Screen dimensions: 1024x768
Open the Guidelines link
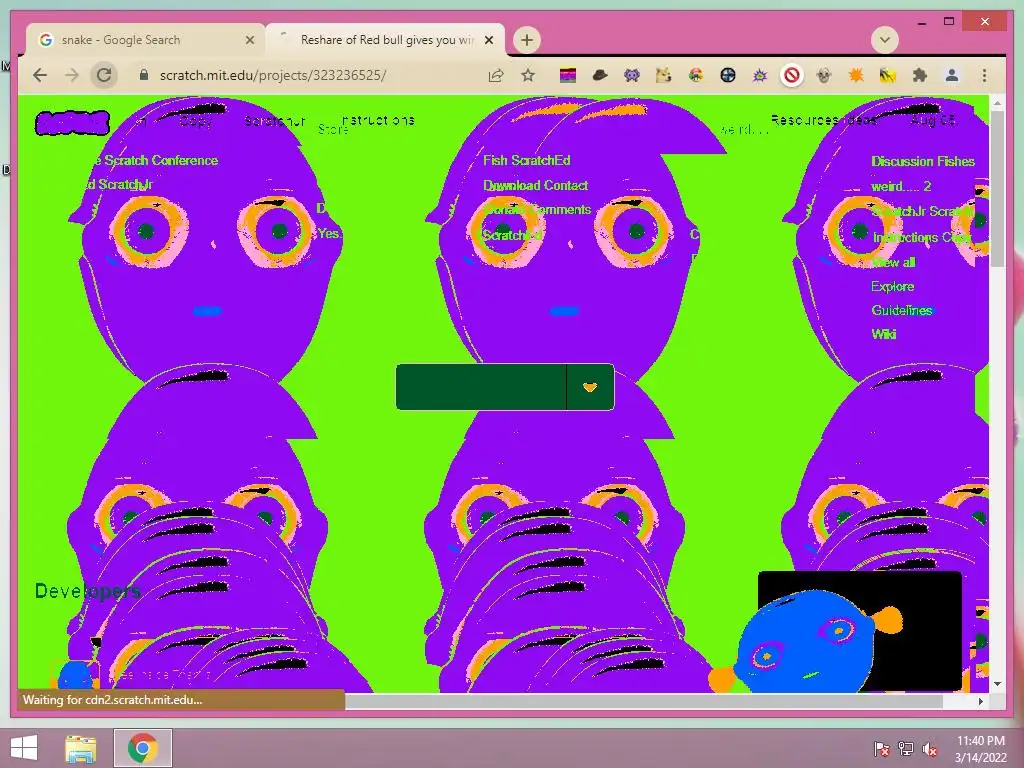[902, 310]
